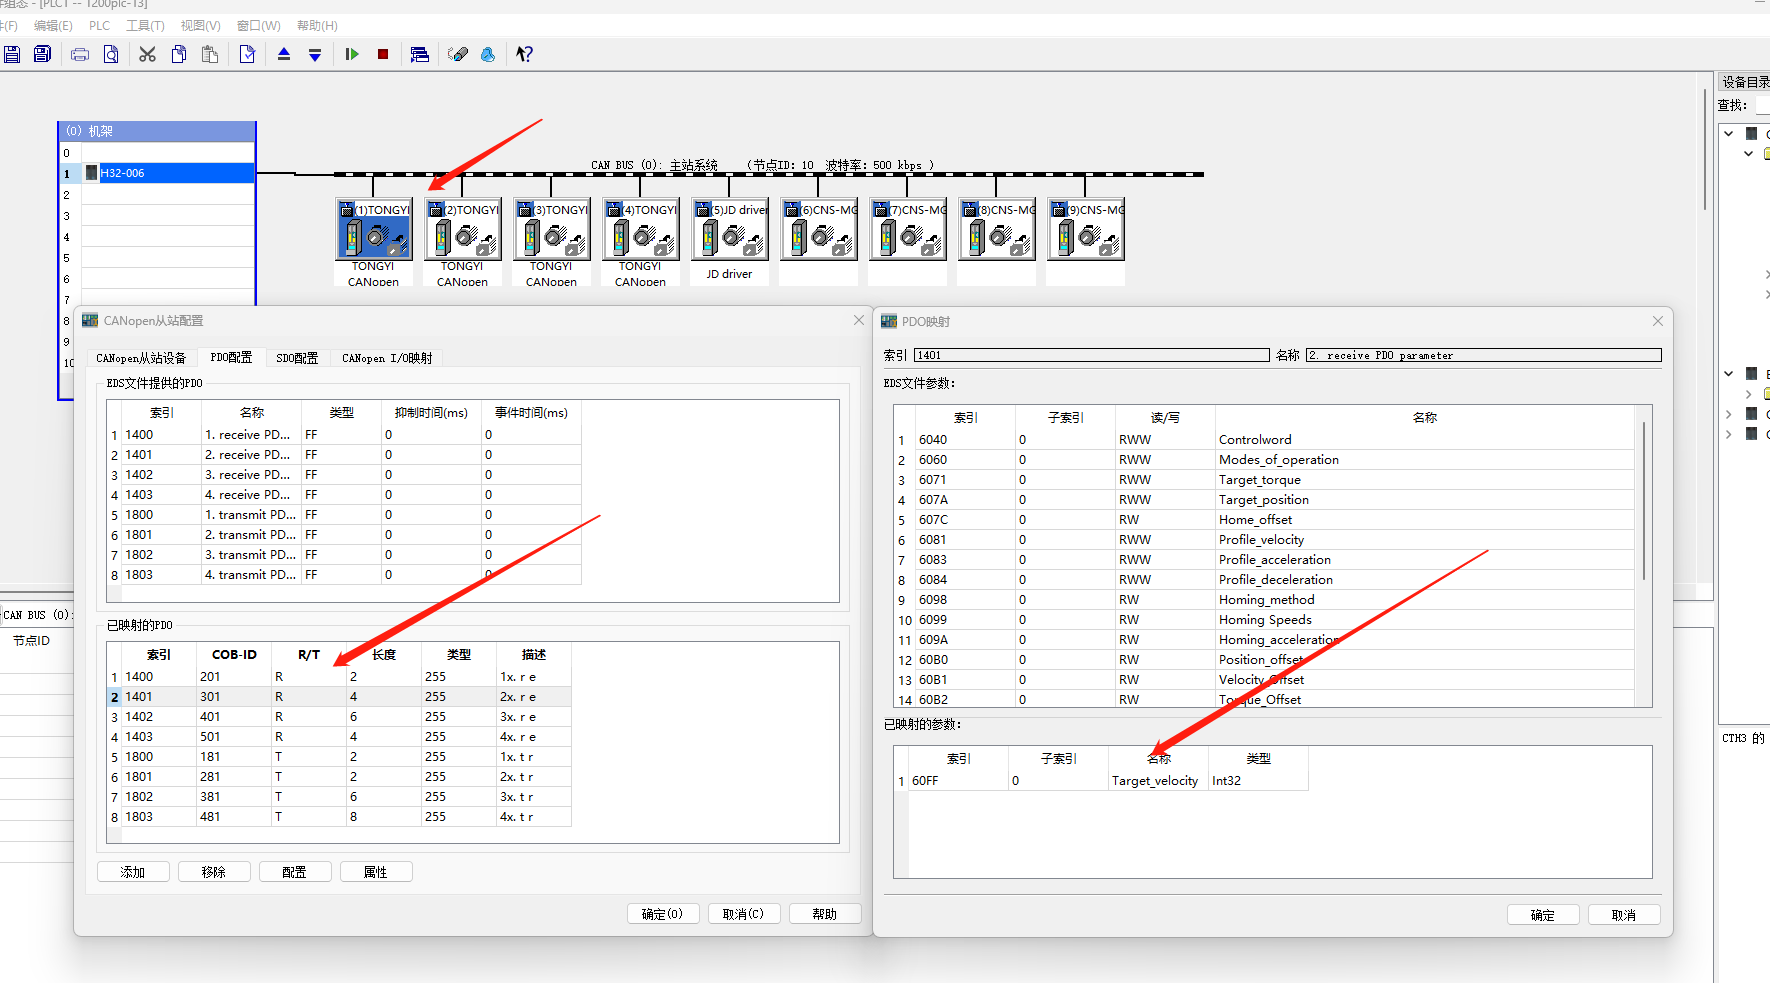Viewport: 1770px width, 983px height.
Task: Select slave node (8)CNS-MG device icon
Action: tap(996, 229)
